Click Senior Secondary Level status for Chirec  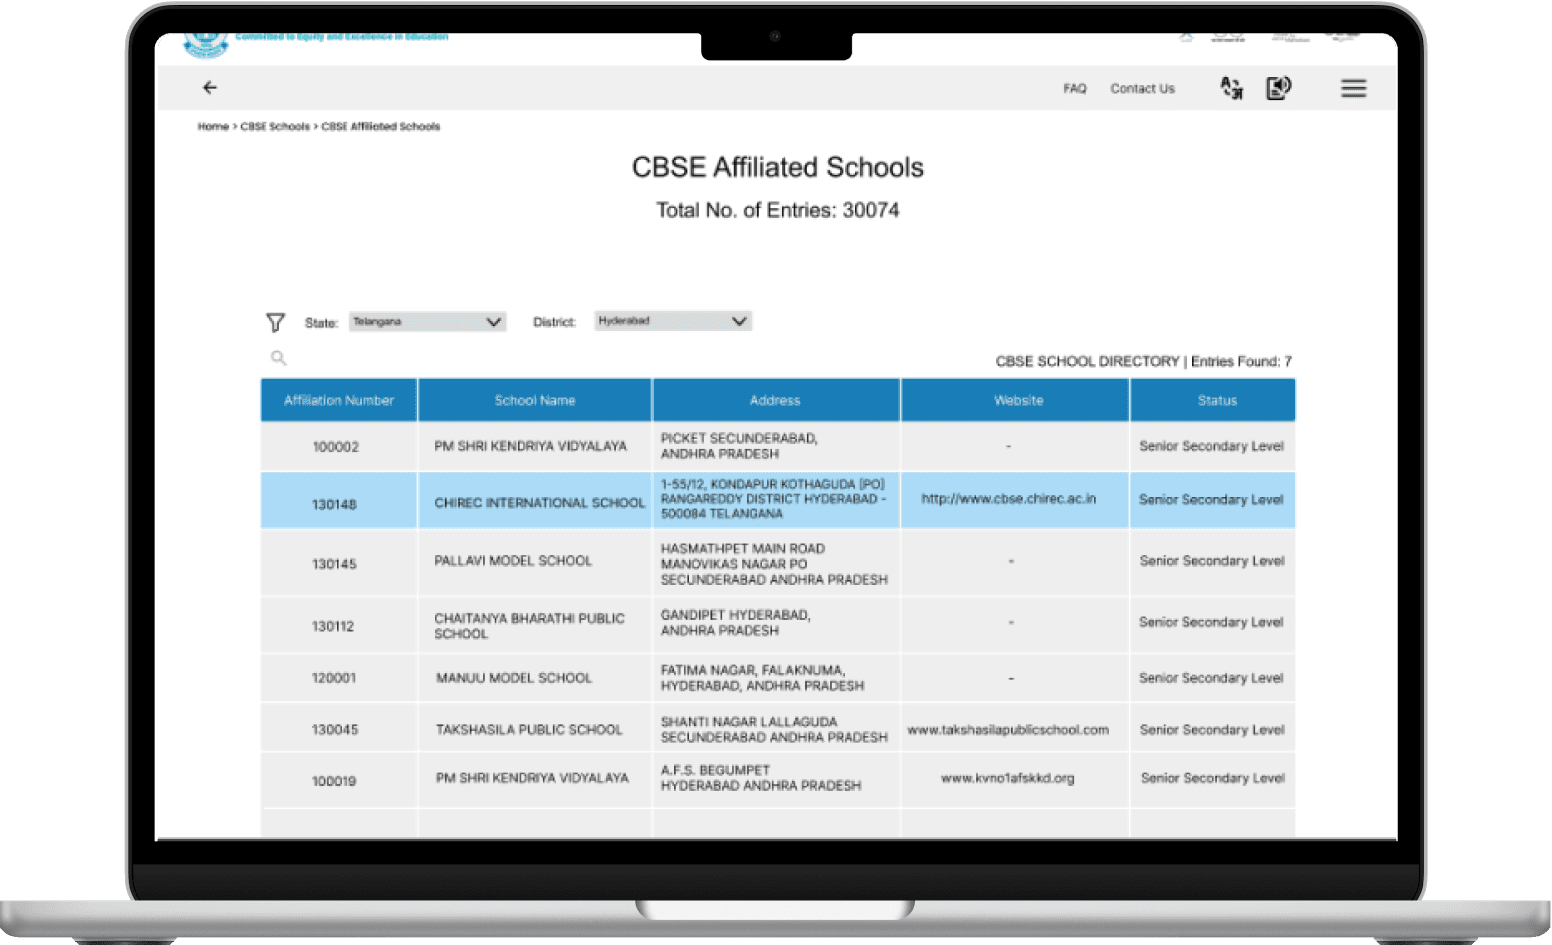click(1211, 499)
